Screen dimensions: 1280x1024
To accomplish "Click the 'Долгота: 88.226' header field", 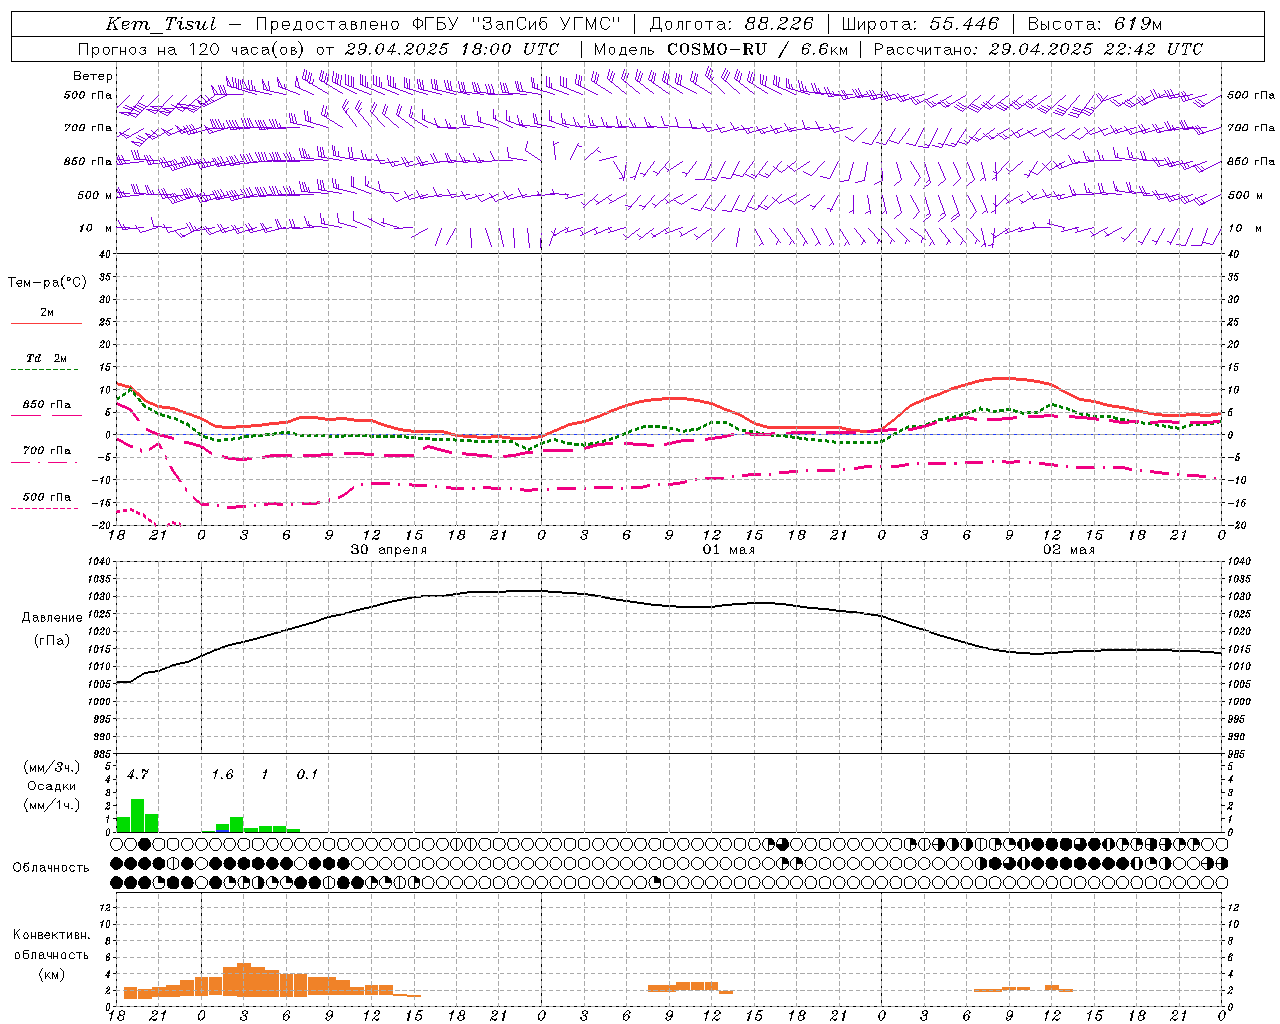I will pyautogui.click(x=731, y=25).
